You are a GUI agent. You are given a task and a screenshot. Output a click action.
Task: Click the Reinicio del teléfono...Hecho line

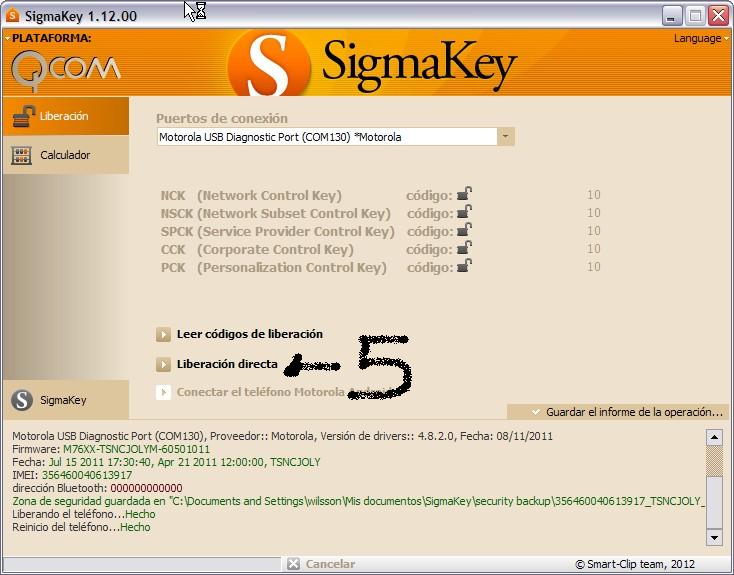(x=81, y=527)
